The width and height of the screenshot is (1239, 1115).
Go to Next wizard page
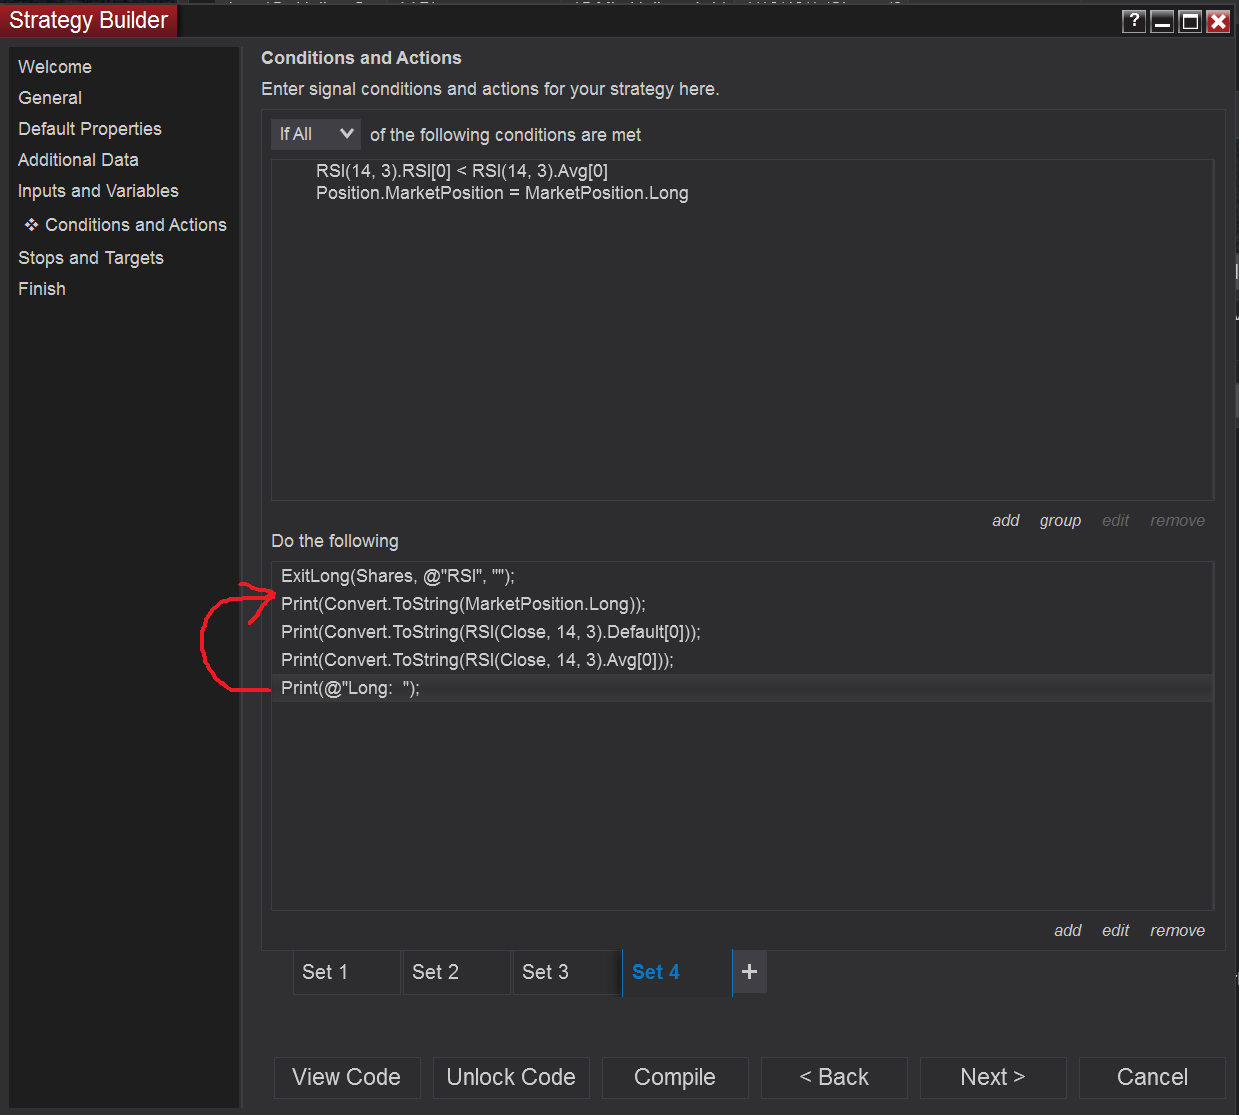coord(992,1077)
